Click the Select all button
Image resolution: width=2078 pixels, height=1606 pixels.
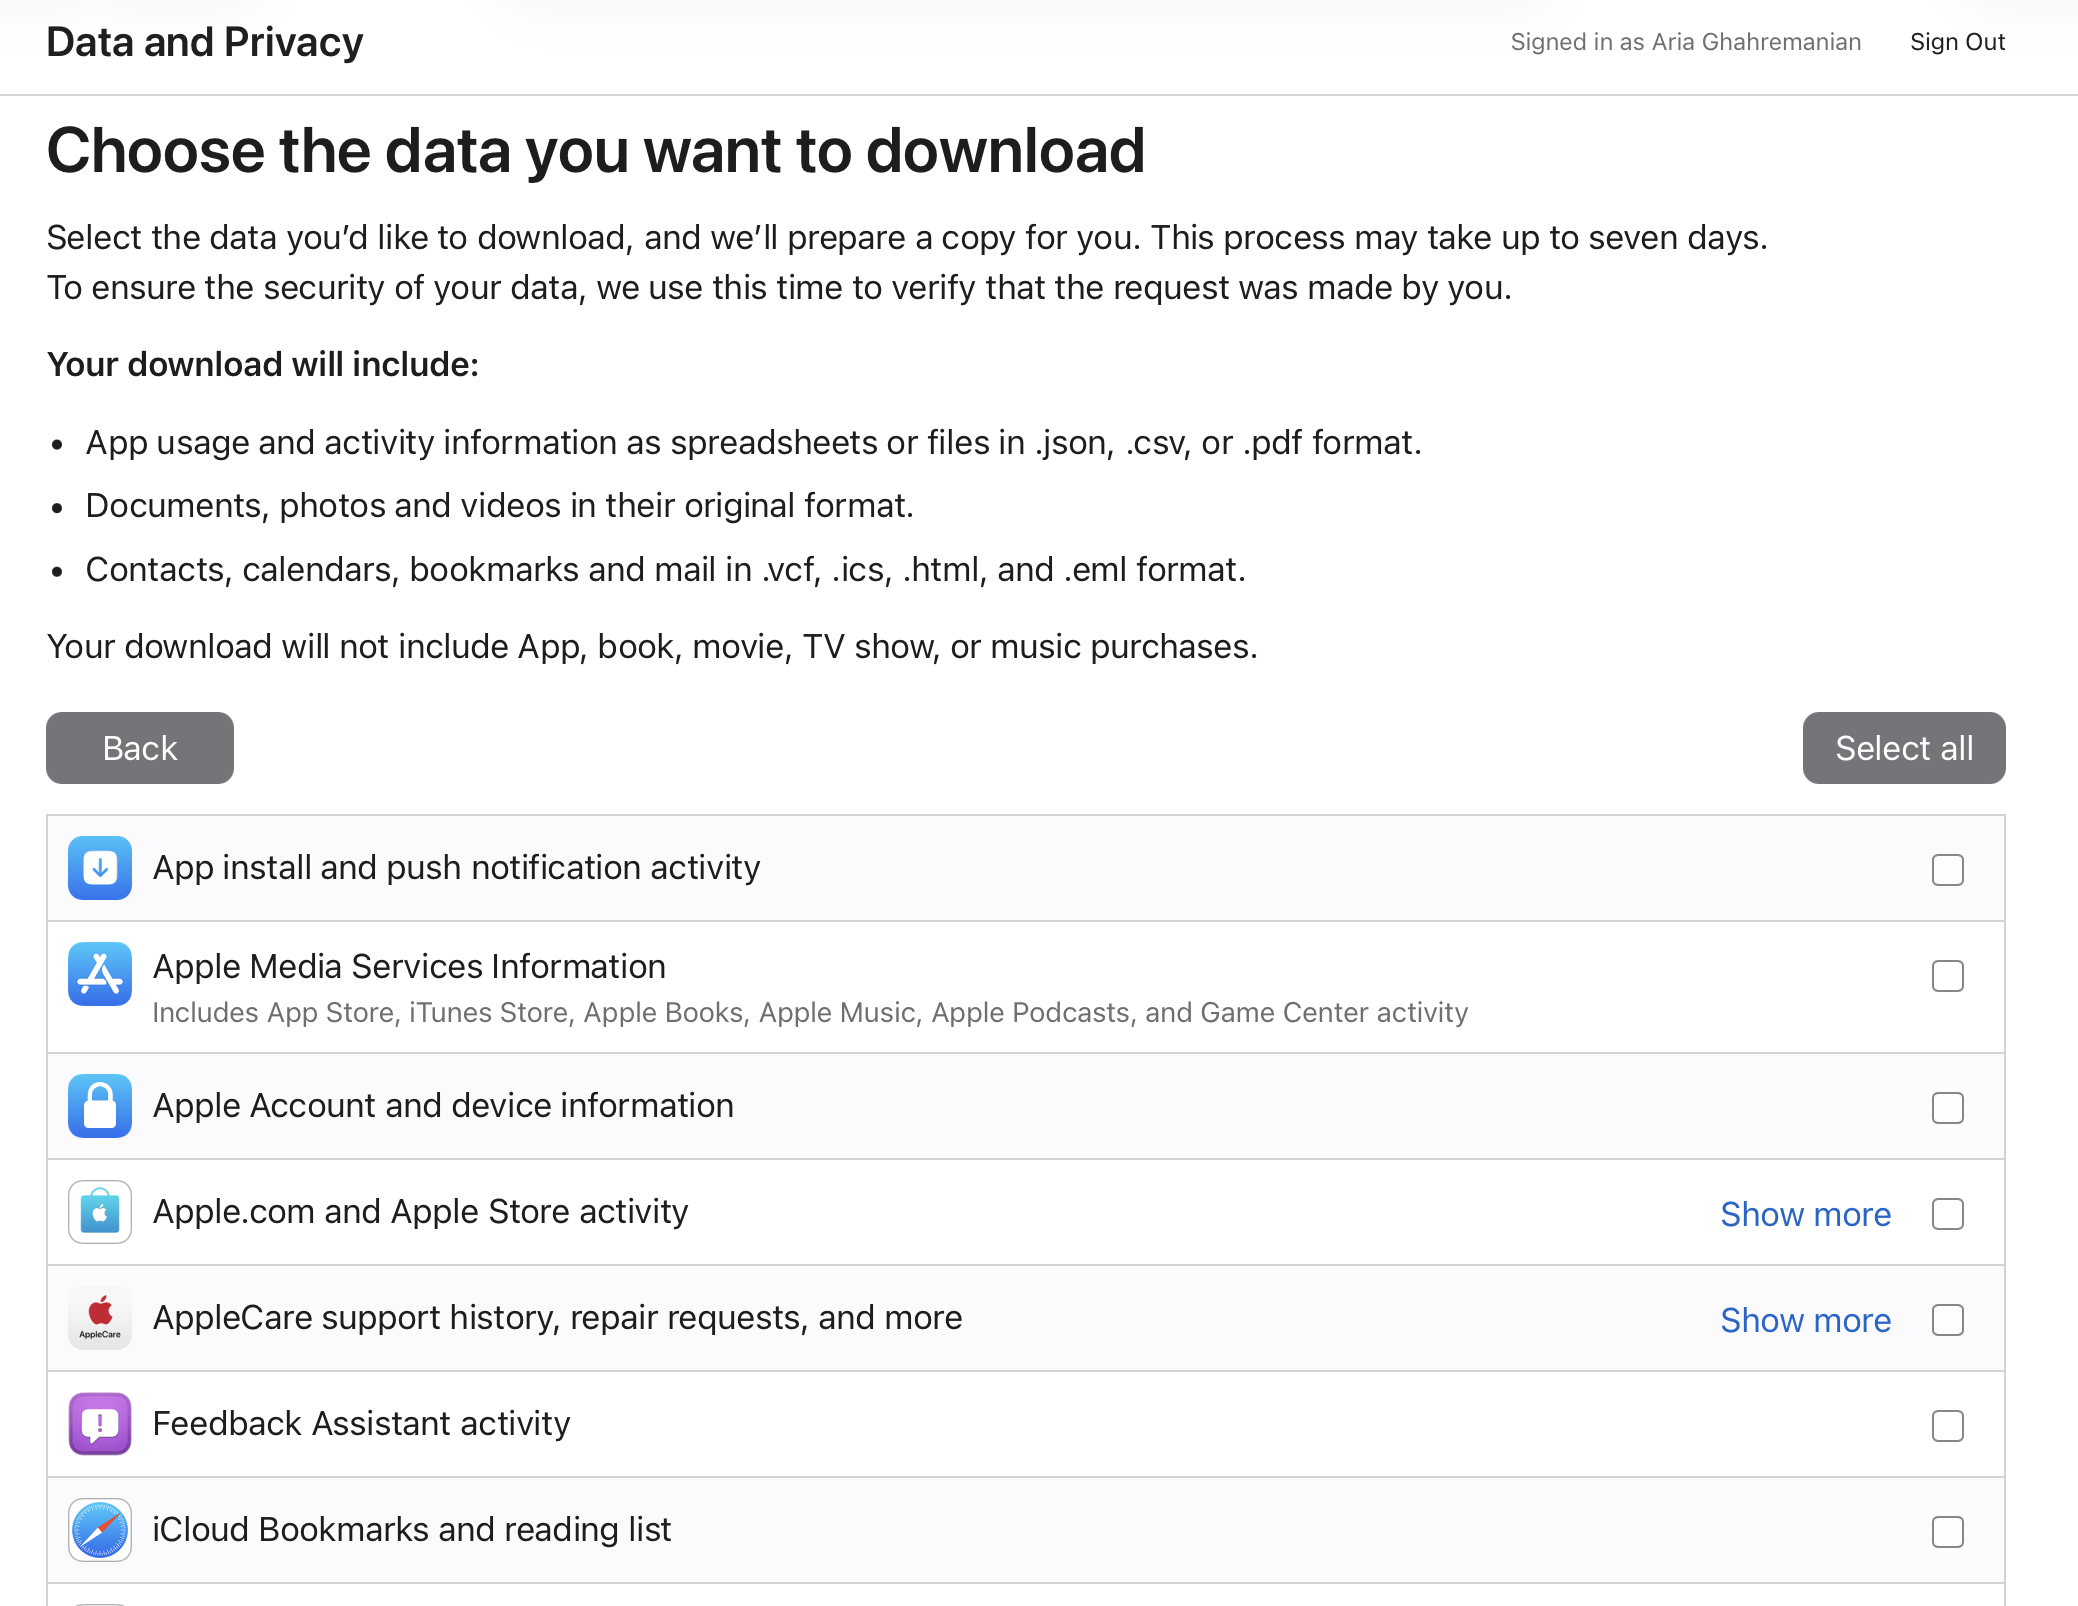point(1903,748)
